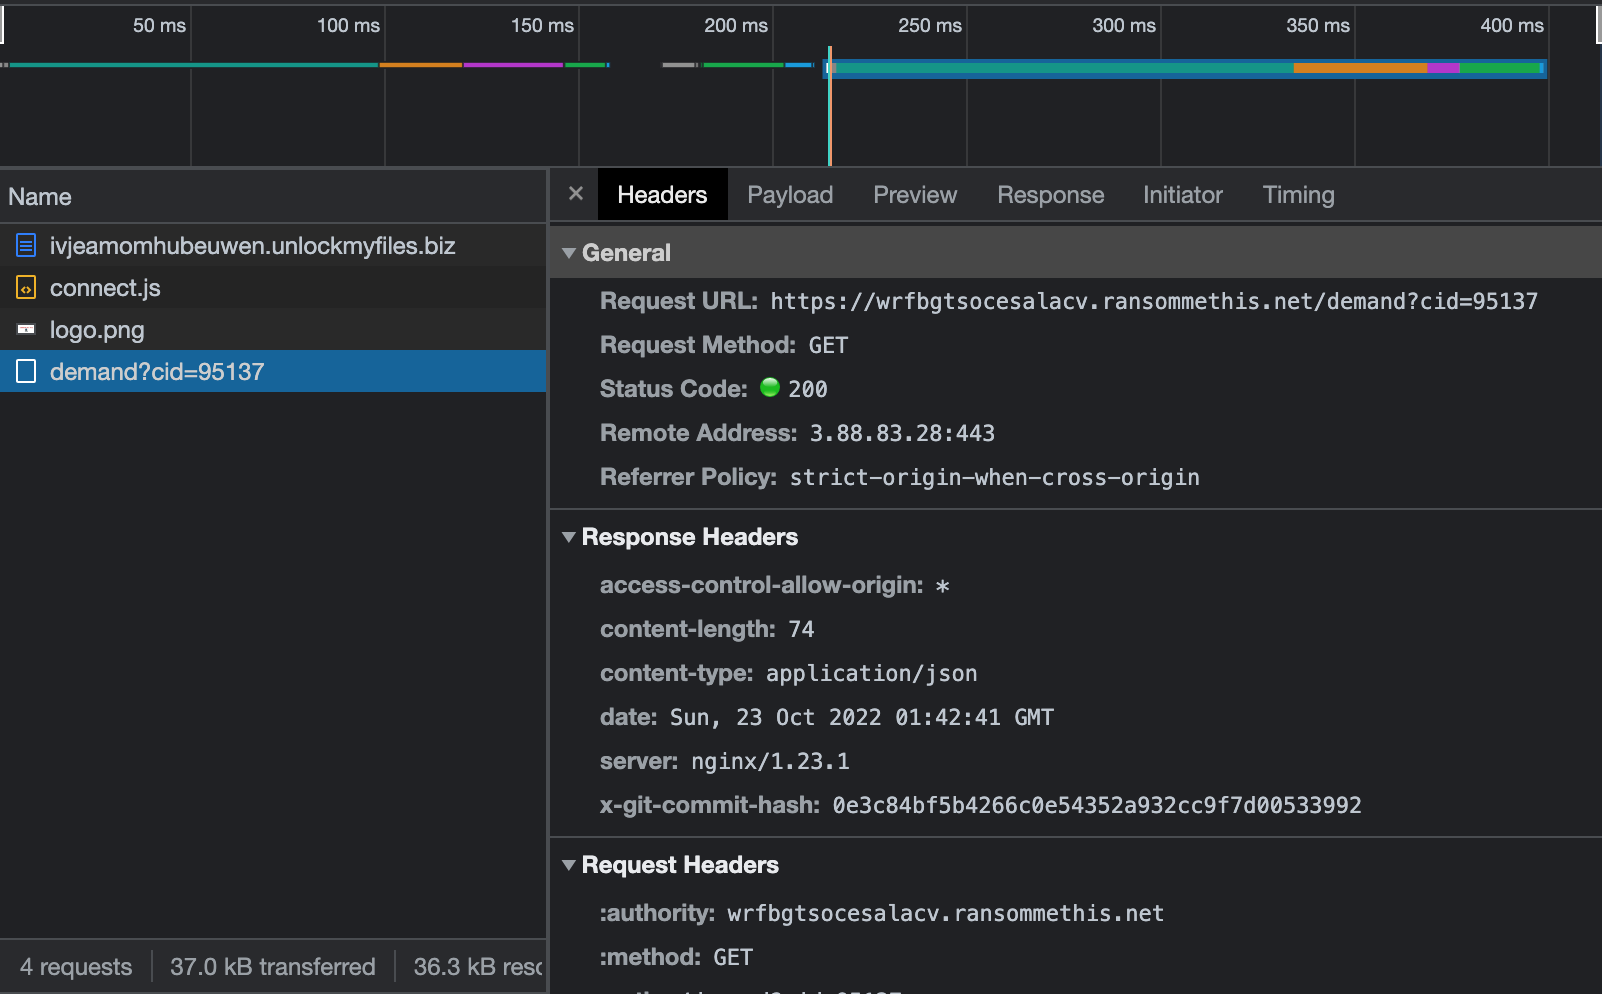1602x994 pixels.
Task: Click the Remote Address 3.88.83.28:443 value
Action: 902,433
